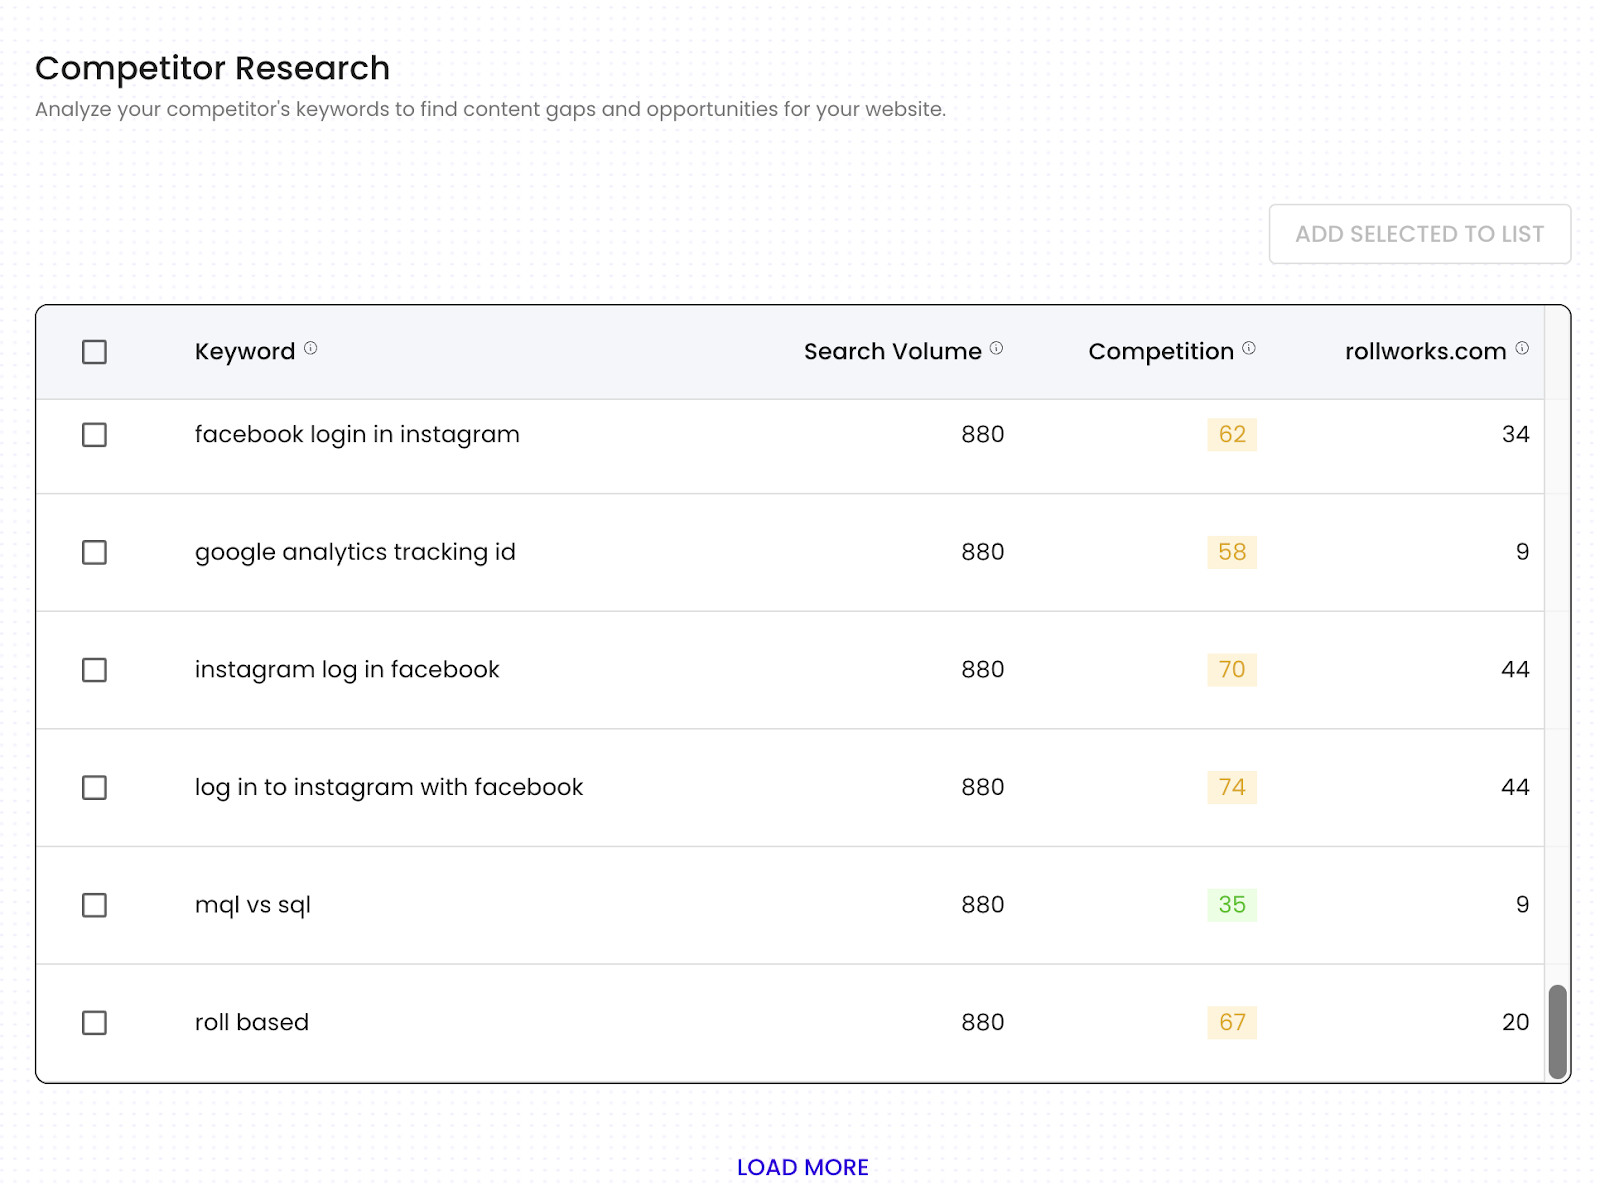Image resolution: width=1600 pixels, height=1186 pixels.
Task: Click the competition score 58 badge
Action: (1232, 552)
